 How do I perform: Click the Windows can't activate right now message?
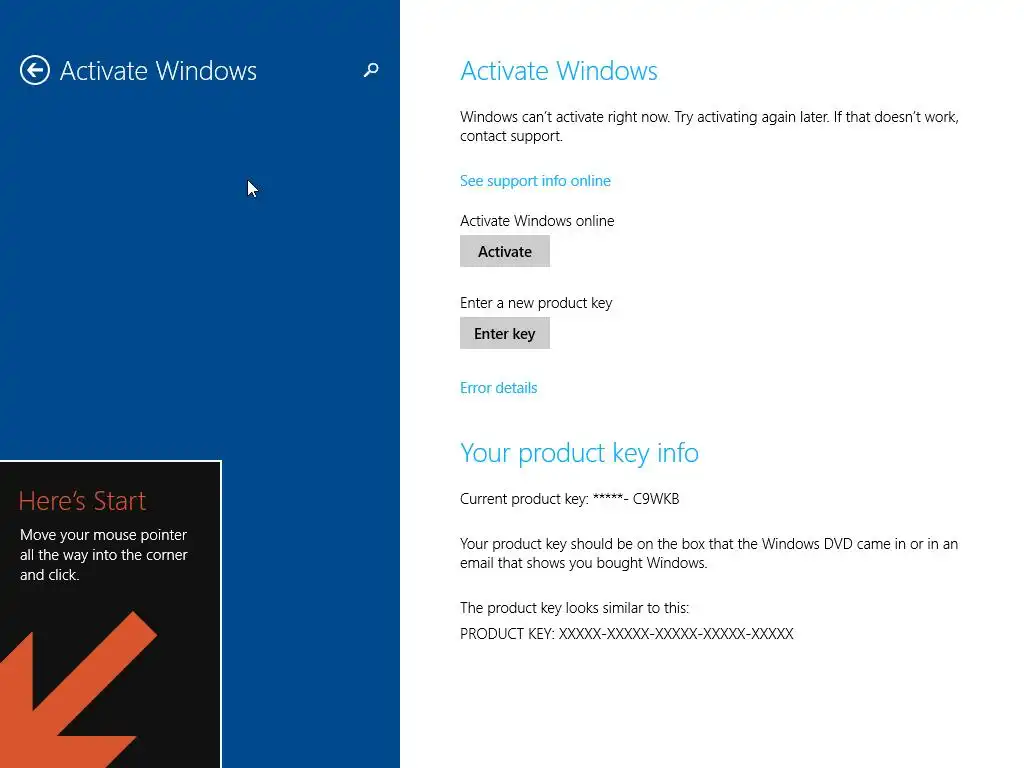(x=709, y=127)
